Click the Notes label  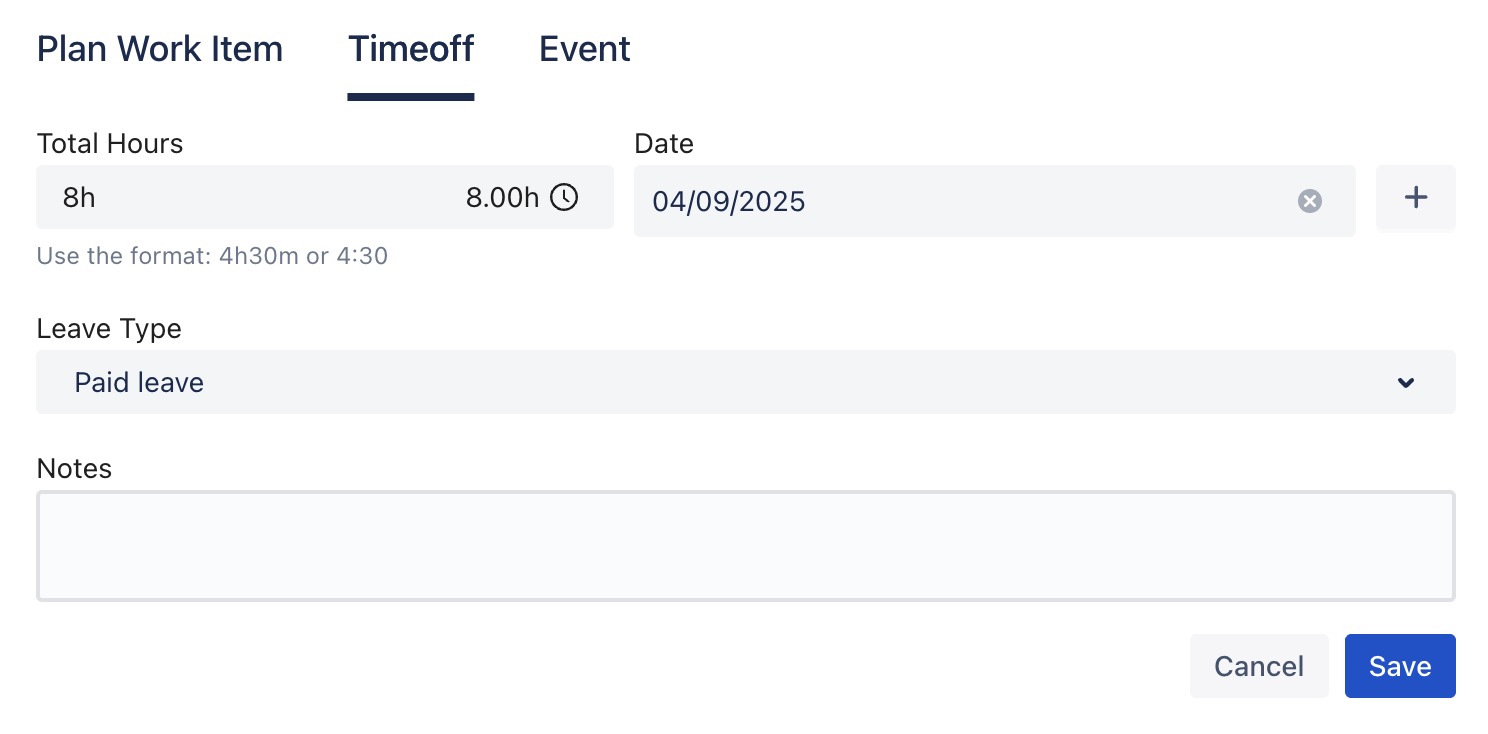(x=74, y=468)
